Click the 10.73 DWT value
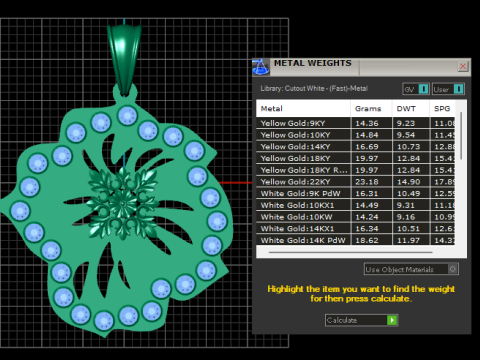The image size is (480, 360). (408, 147)
